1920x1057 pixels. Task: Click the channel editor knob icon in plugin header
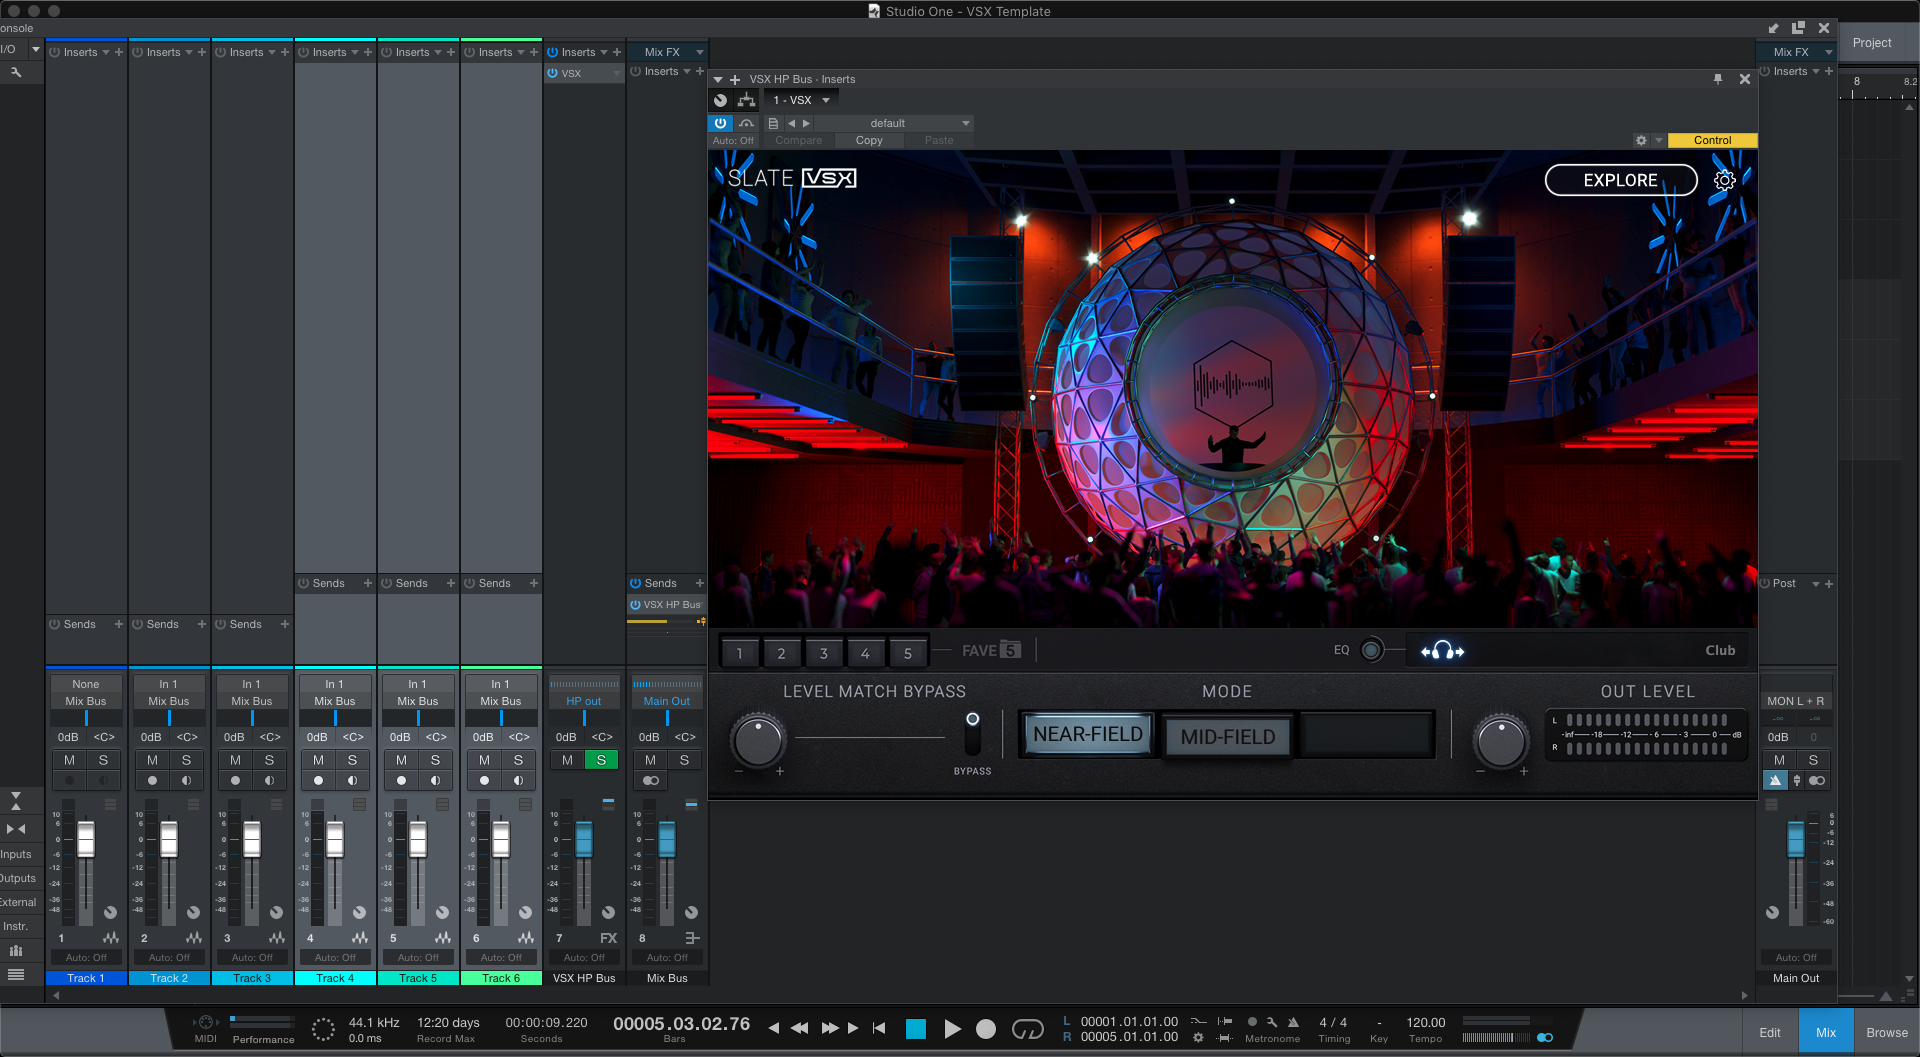click(x=720, y=100)
